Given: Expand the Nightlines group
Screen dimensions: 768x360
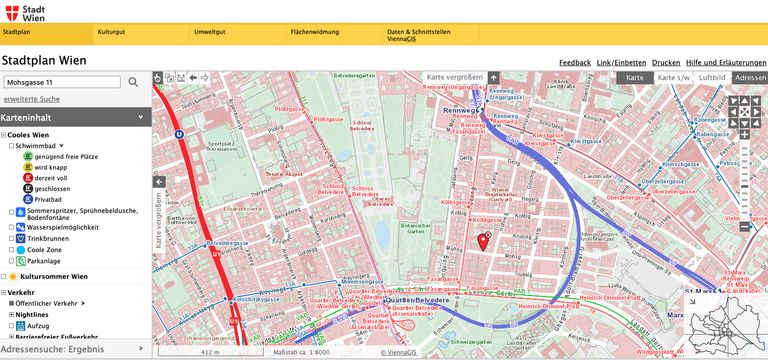Looking at the screenshot, I should coord(11,314).
